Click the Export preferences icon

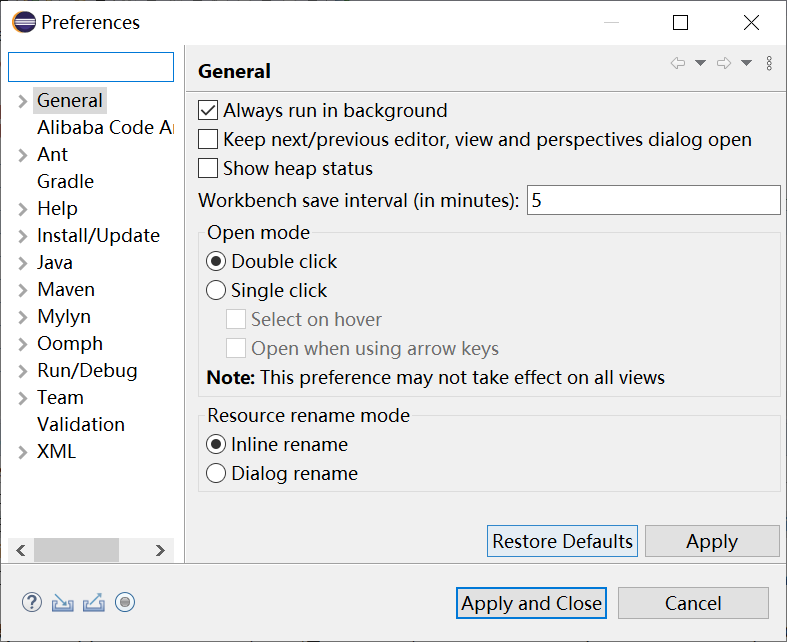(94, 602)
